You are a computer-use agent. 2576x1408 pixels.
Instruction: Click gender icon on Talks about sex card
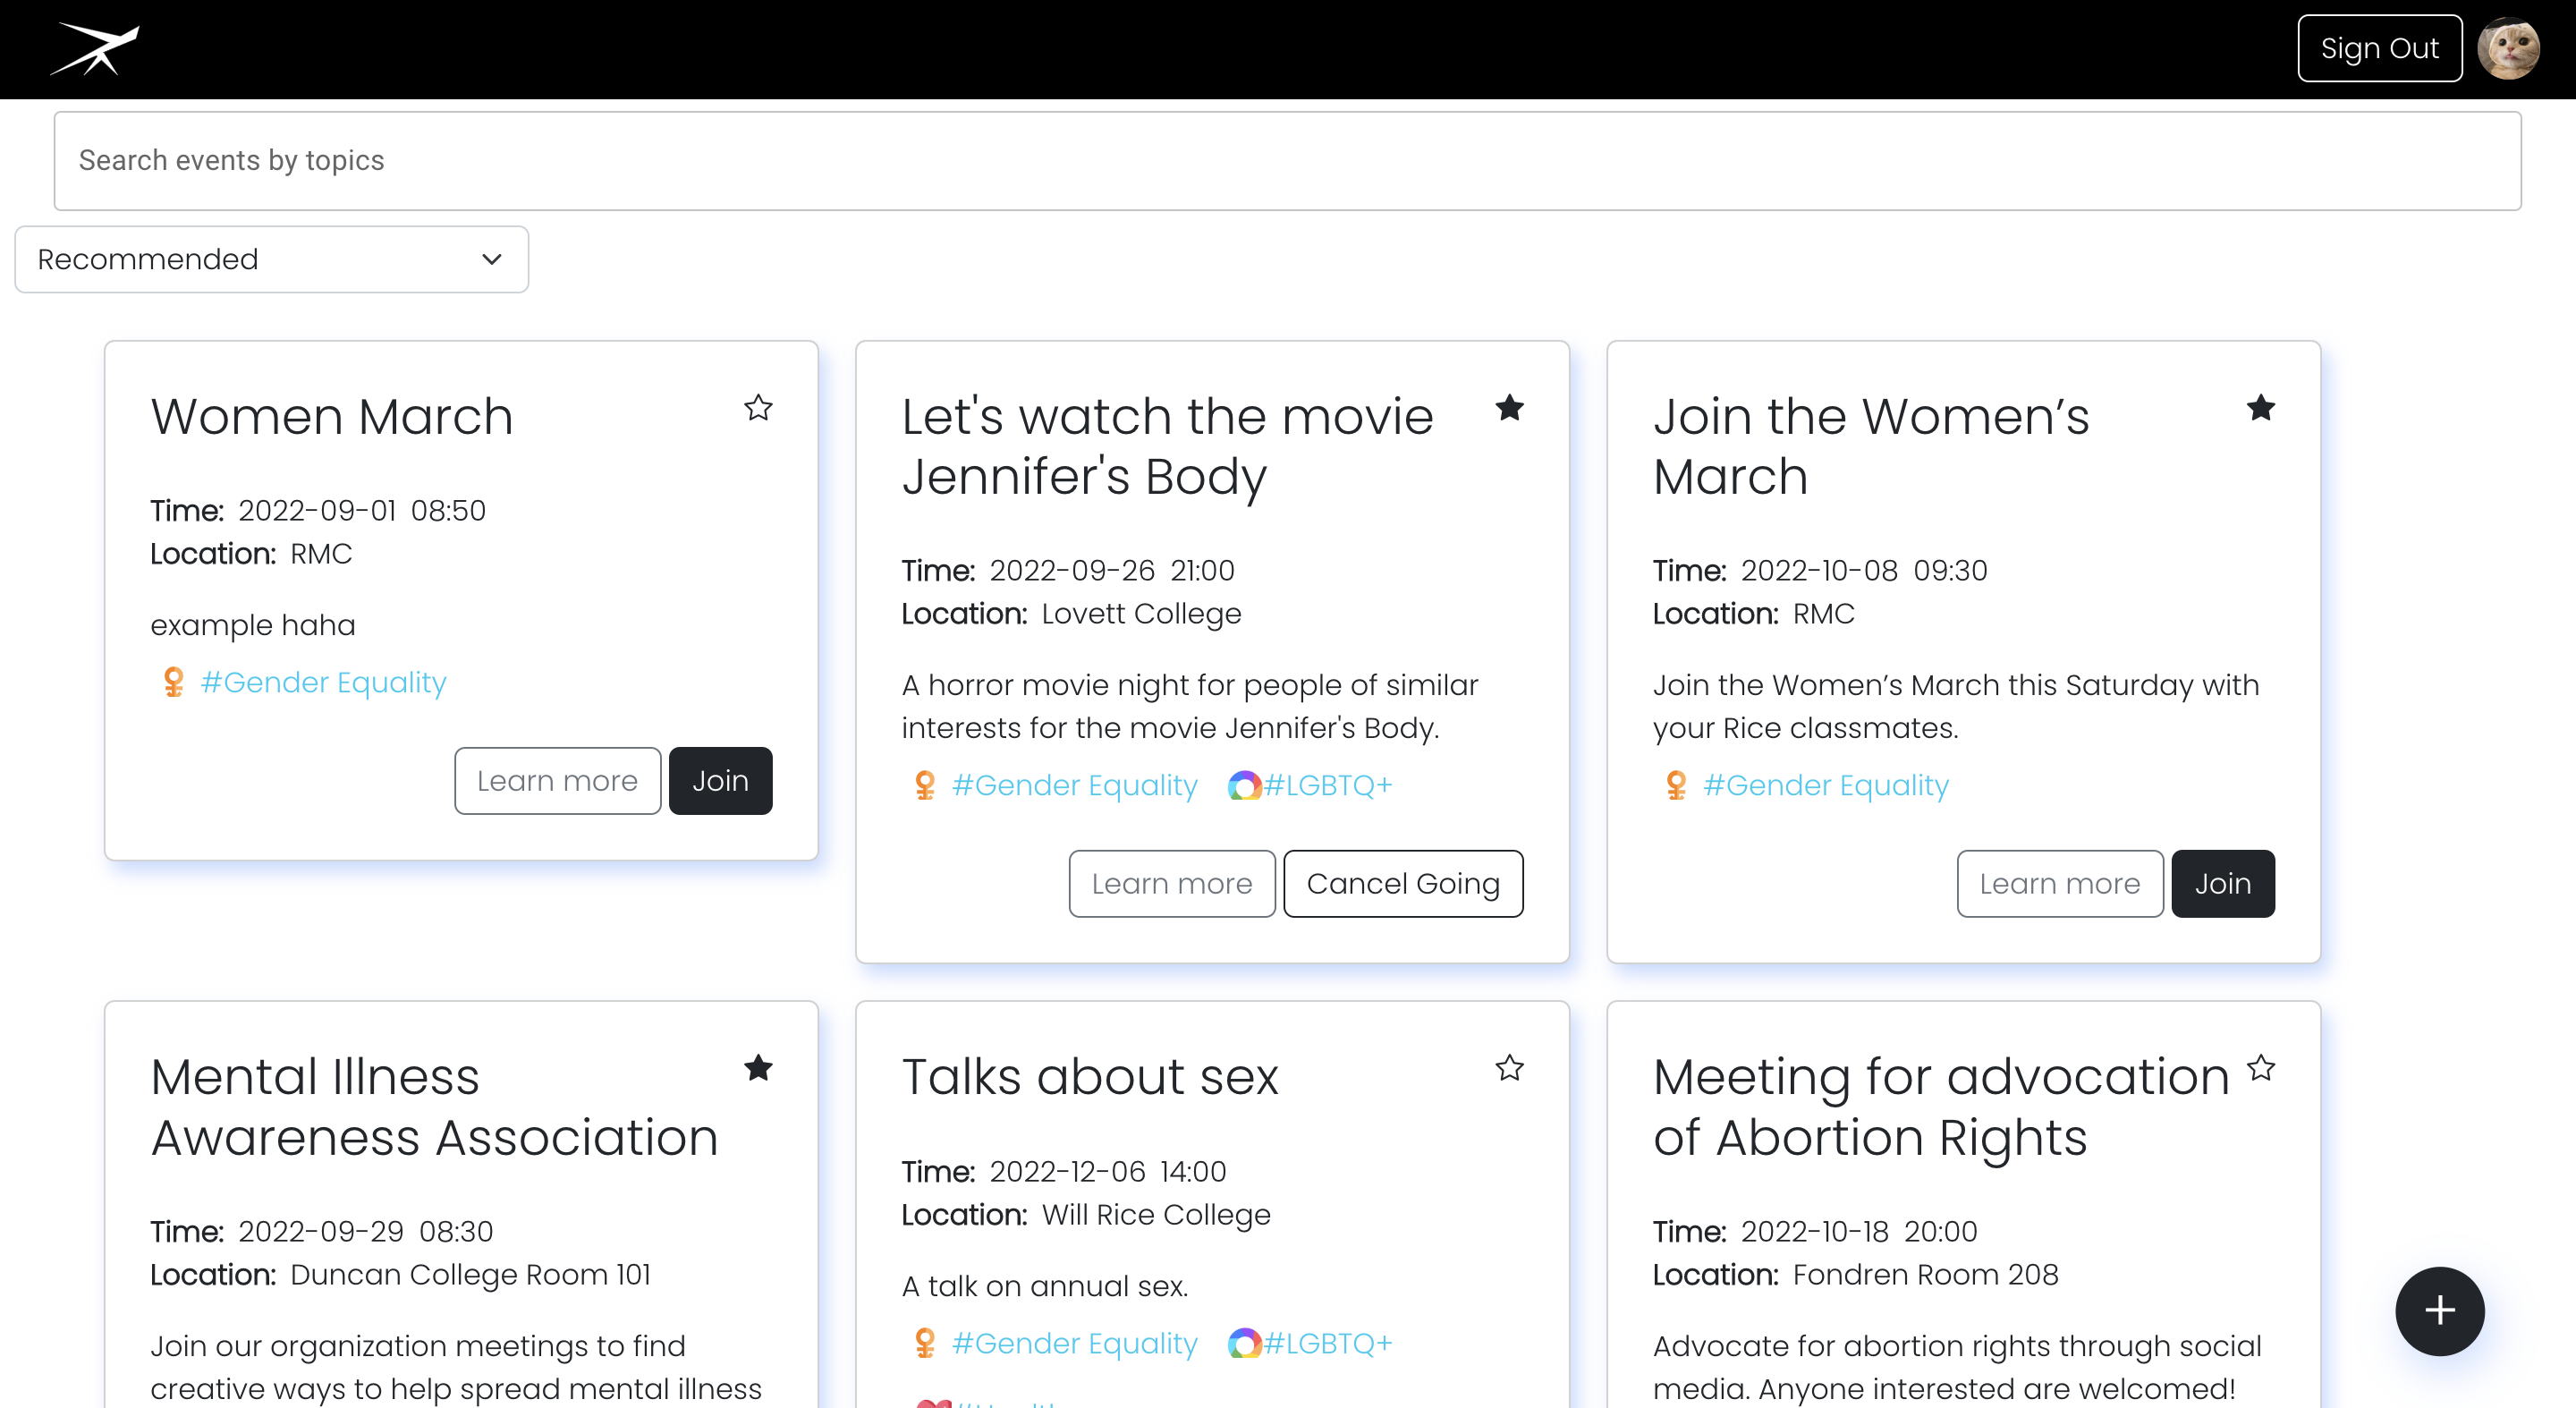(925, 1343)
